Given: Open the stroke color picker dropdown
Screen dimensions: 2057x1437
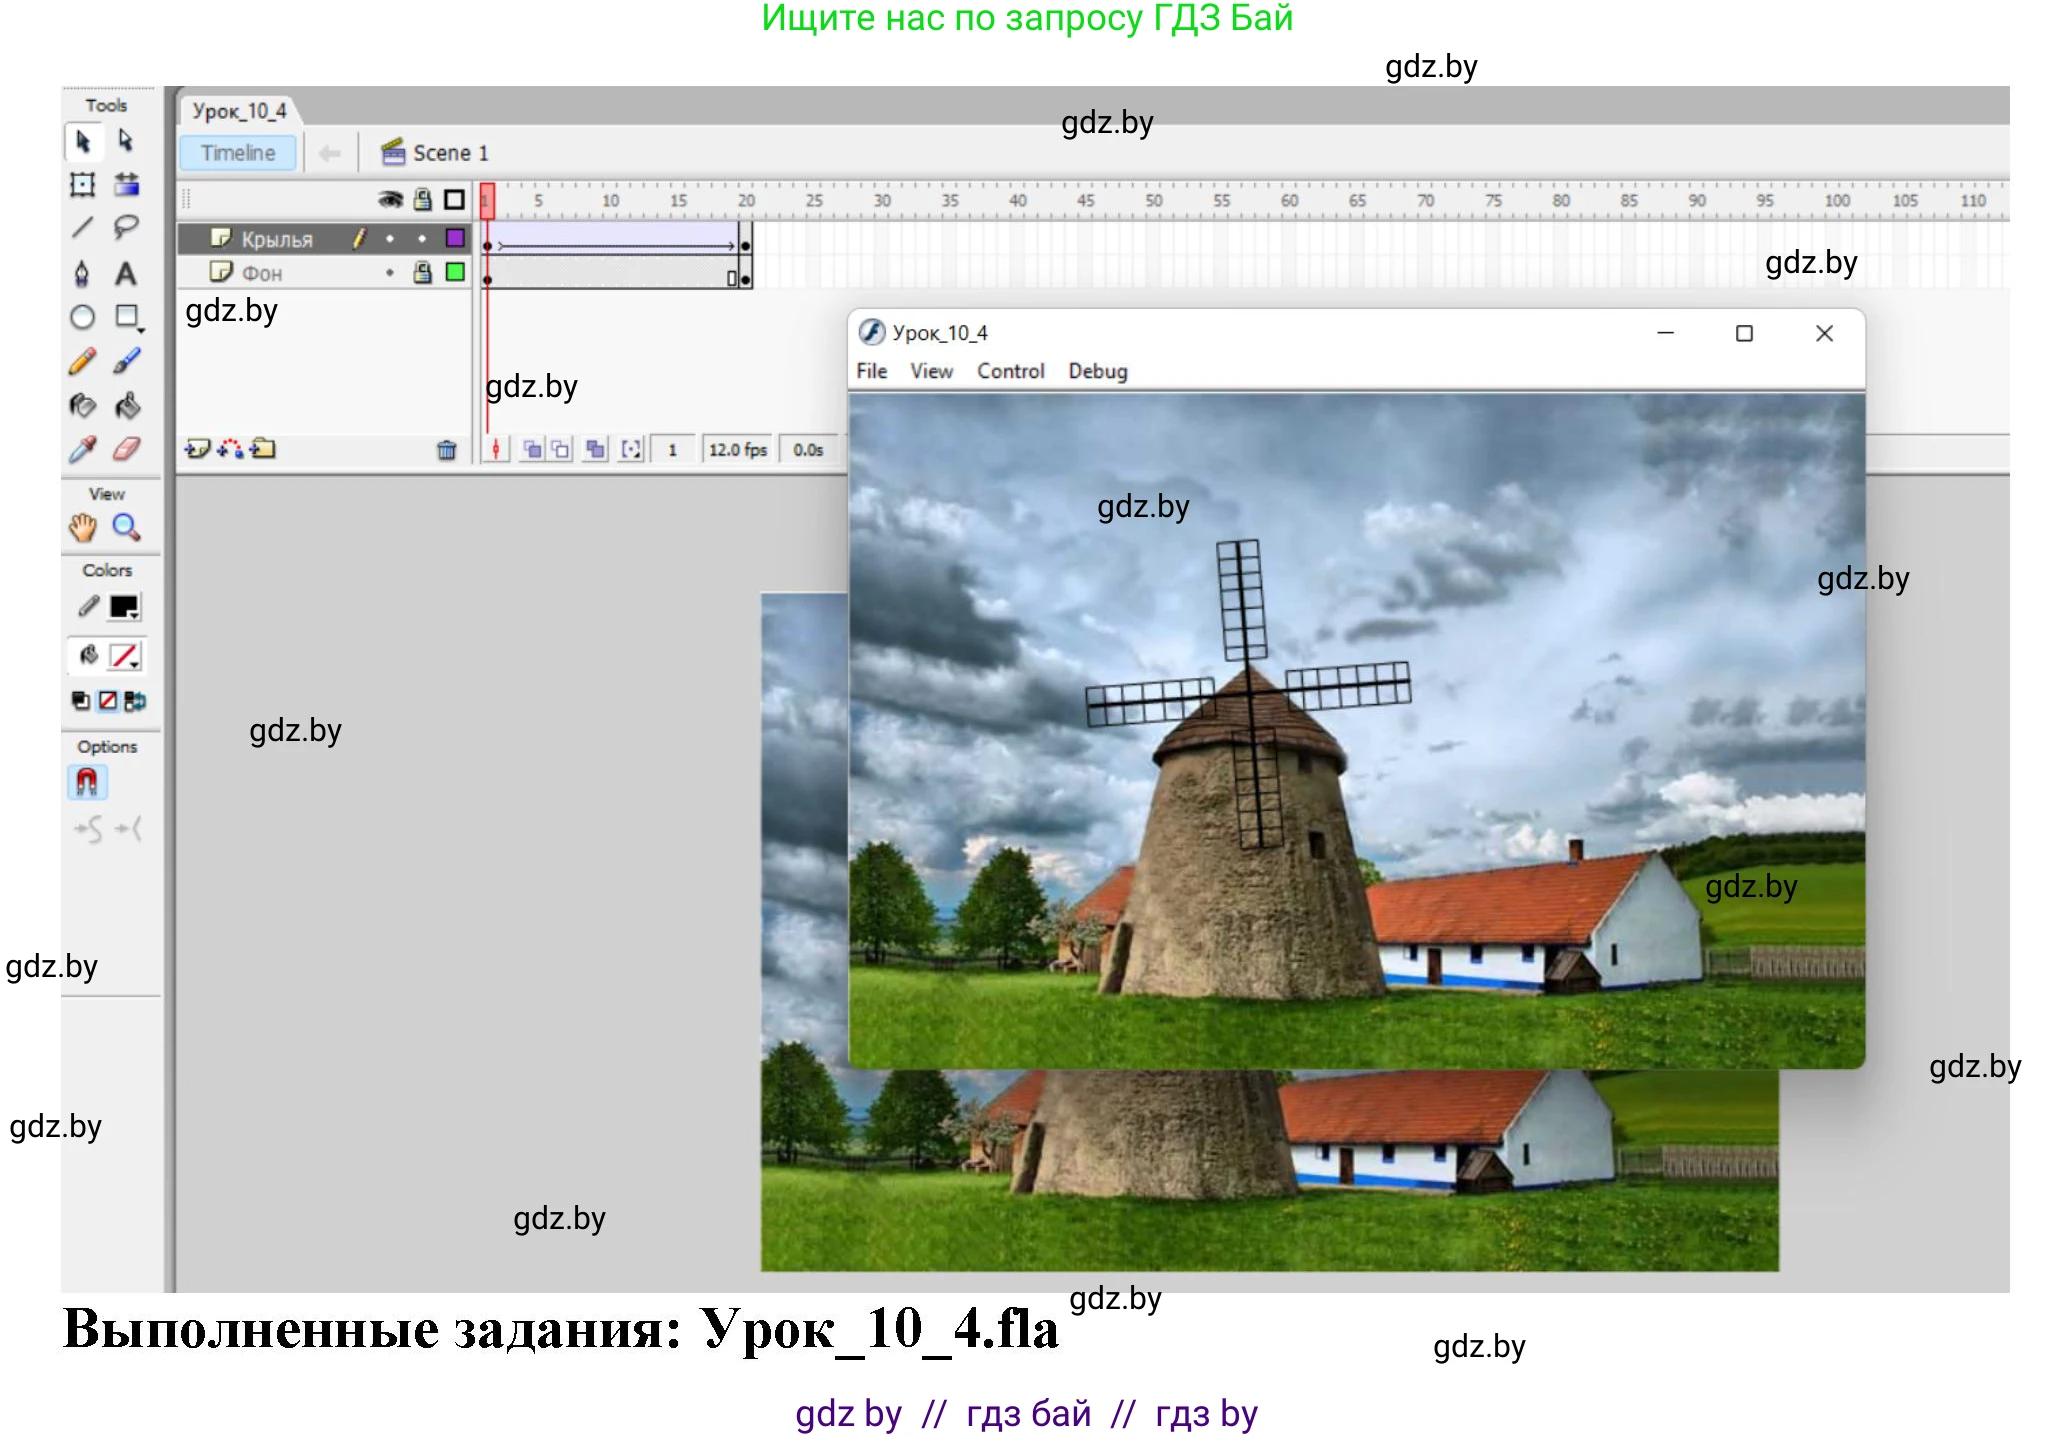Looking at the screenshot, I should (x=125, y=607).
